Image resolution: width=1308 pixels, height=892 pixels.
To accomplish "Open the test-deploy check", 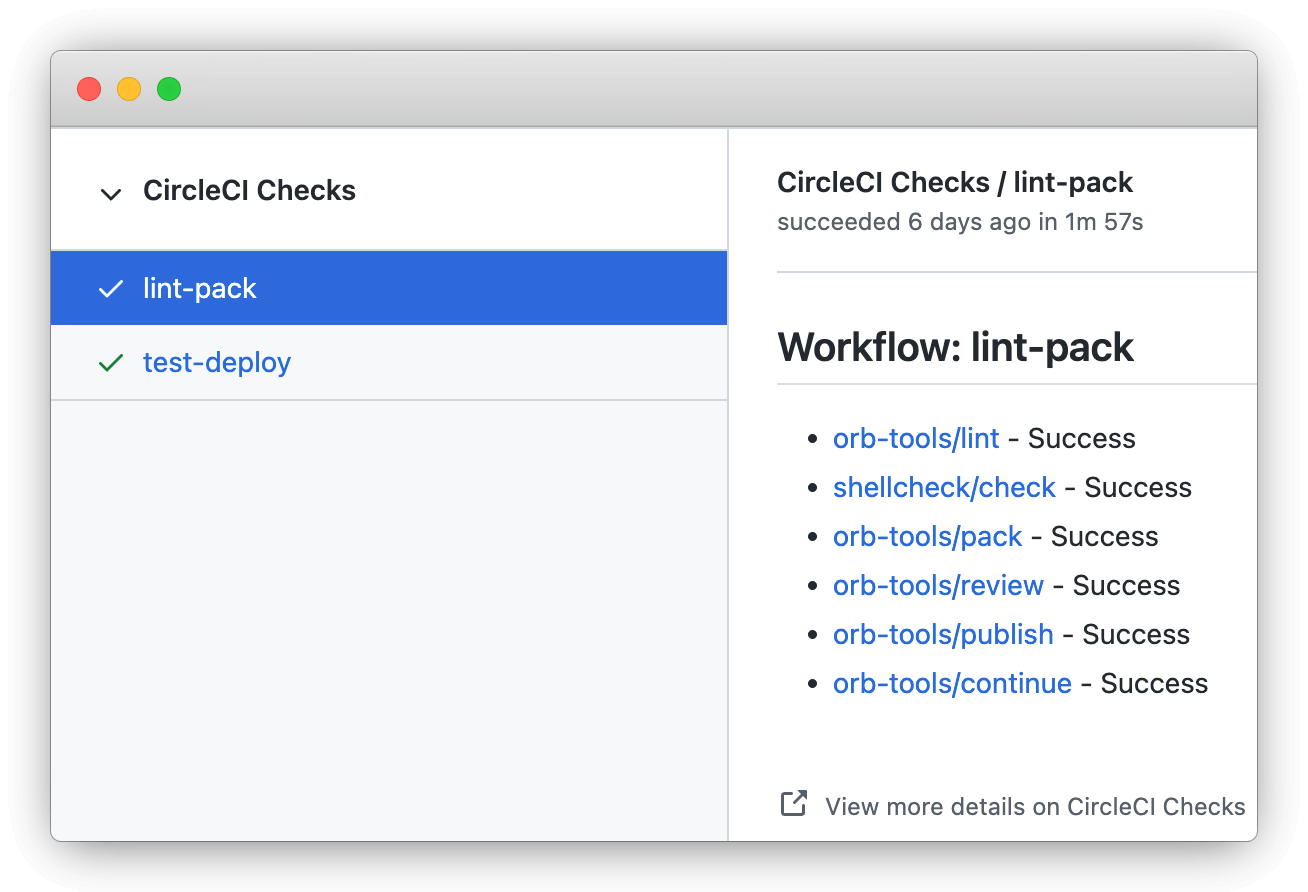I will (217, 362).
